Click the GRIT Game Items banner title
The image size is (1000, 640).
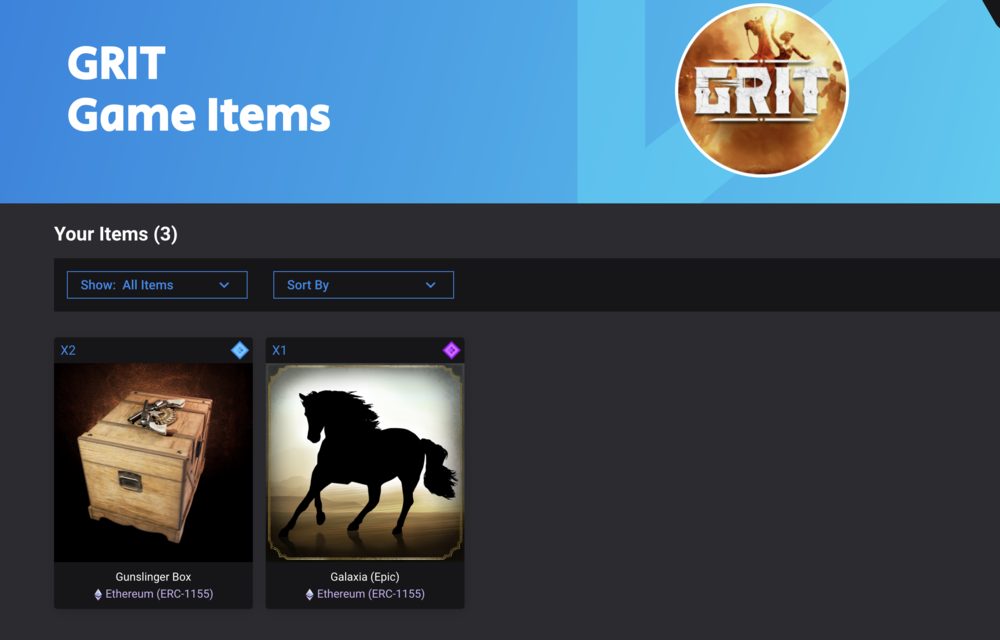pyautogui.click(x=198, y=89)
